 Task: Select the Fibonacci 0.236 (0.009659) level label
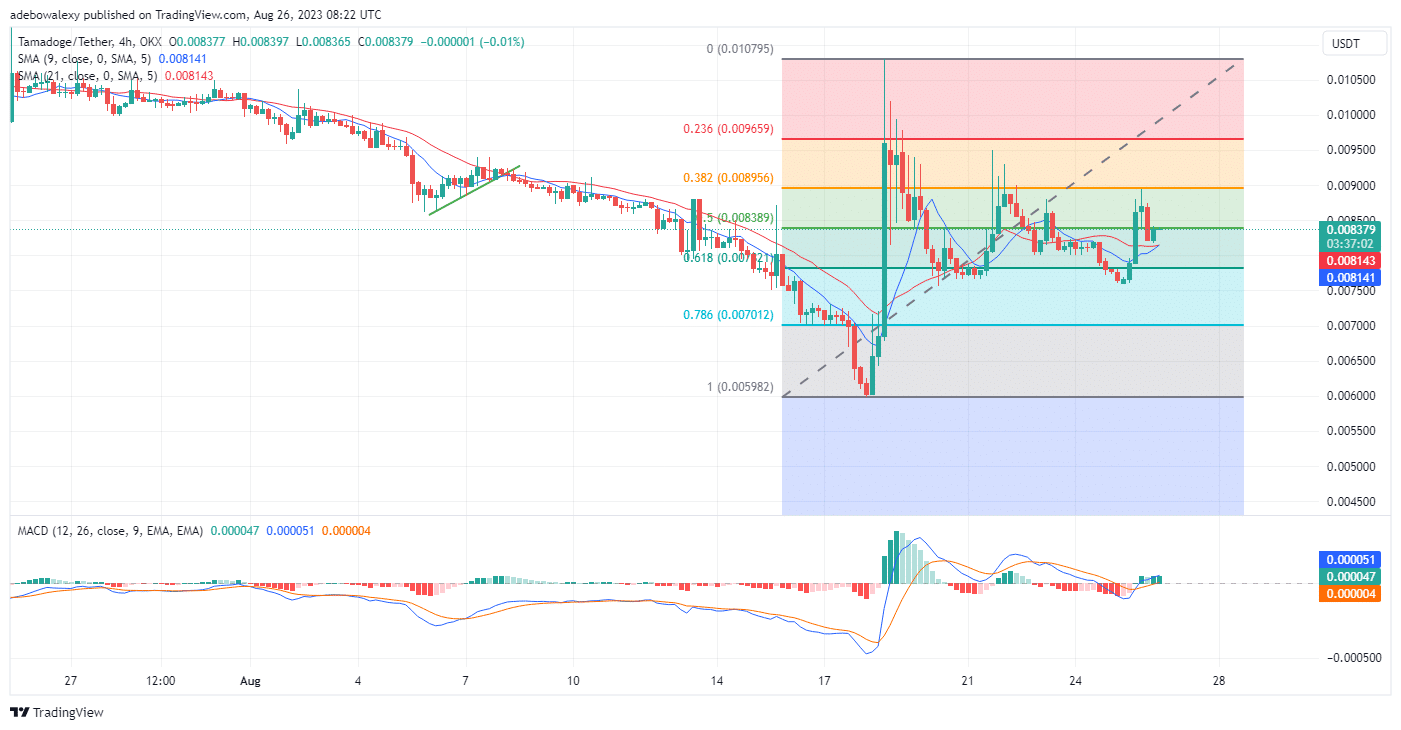[729, 129]
